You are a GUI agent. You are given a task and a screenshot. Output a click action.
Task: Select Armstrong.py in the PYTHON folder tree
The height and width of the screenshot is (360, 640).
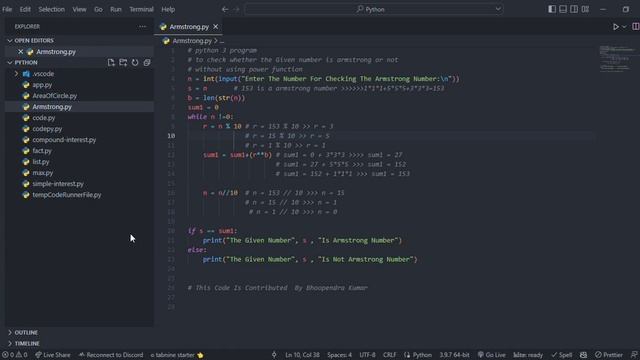coord(79,107)
